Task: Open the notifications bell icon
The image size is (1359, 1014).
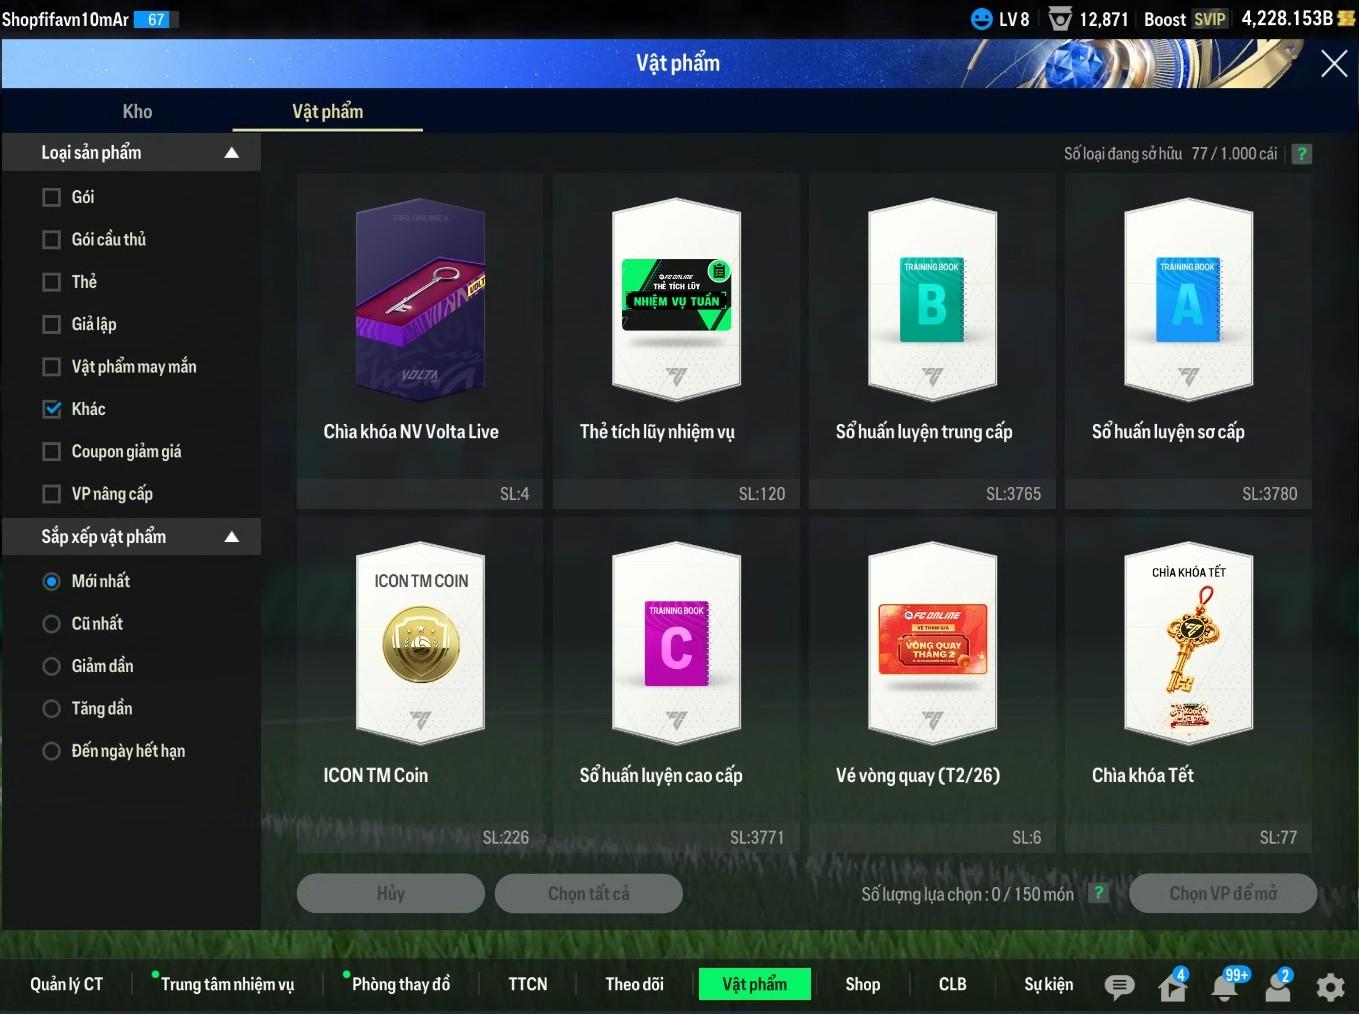Action: (x=1225, y=987)
